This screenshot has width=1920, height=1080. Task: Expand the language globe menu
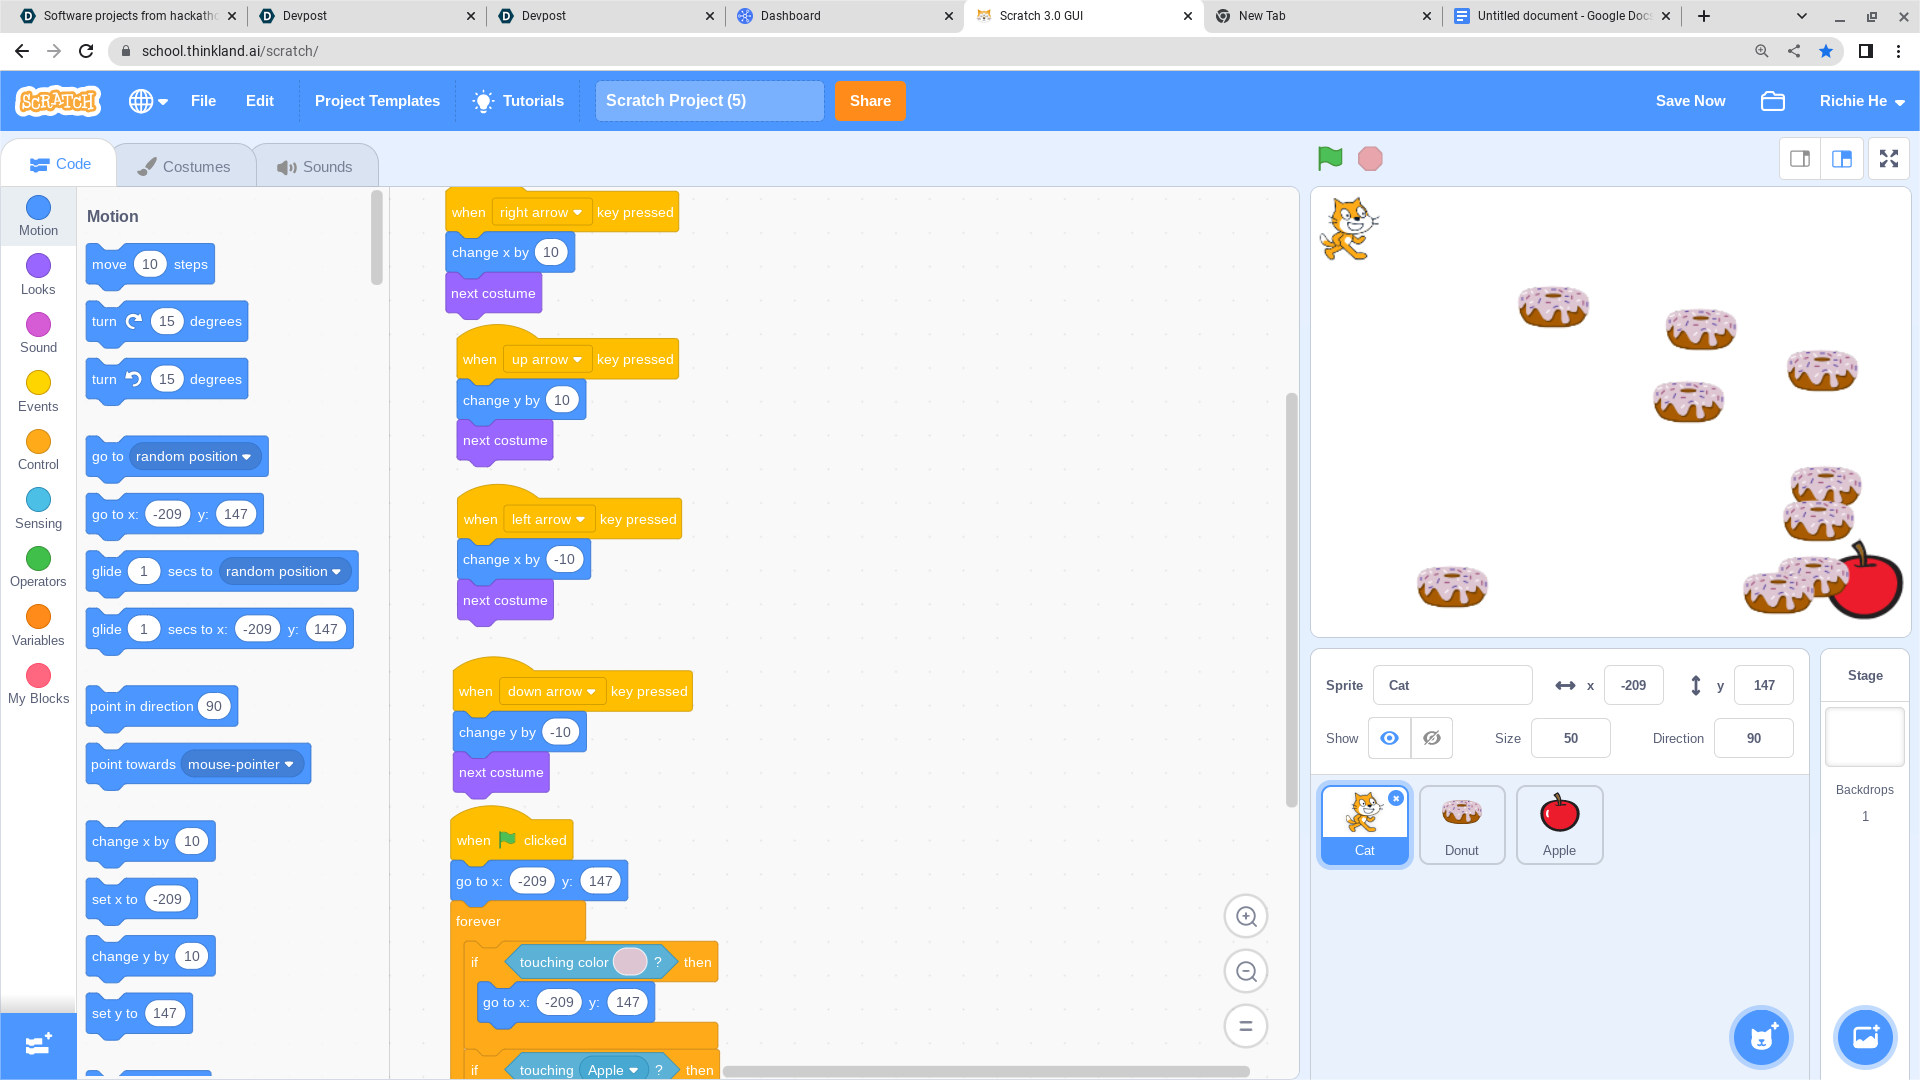pos(148,101)
